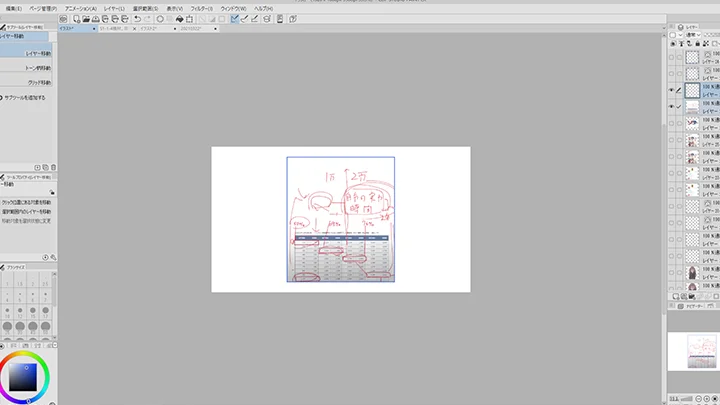Select the topmost layer thumbnail
This screenshot has width=720, height=405.
tap(692, 57)
